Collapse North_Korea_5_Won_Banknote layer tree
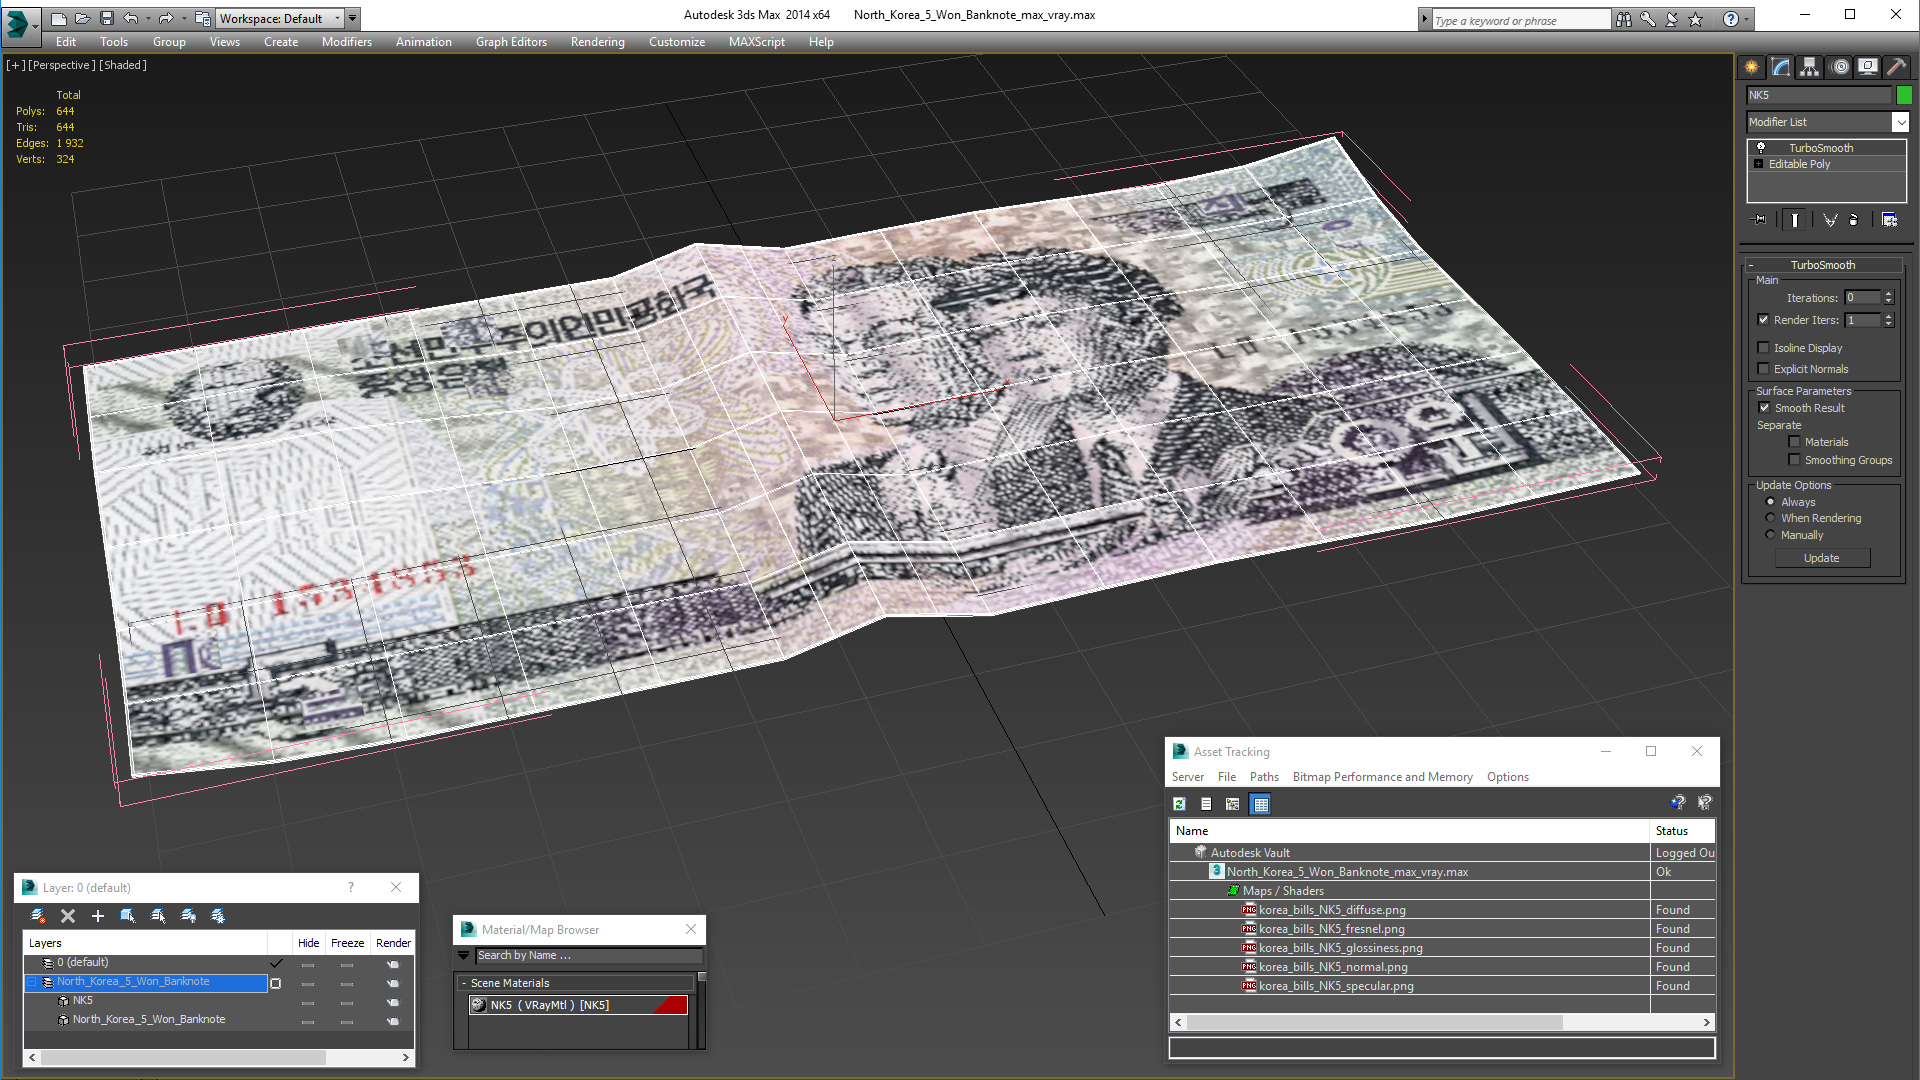 pos(31,982)
